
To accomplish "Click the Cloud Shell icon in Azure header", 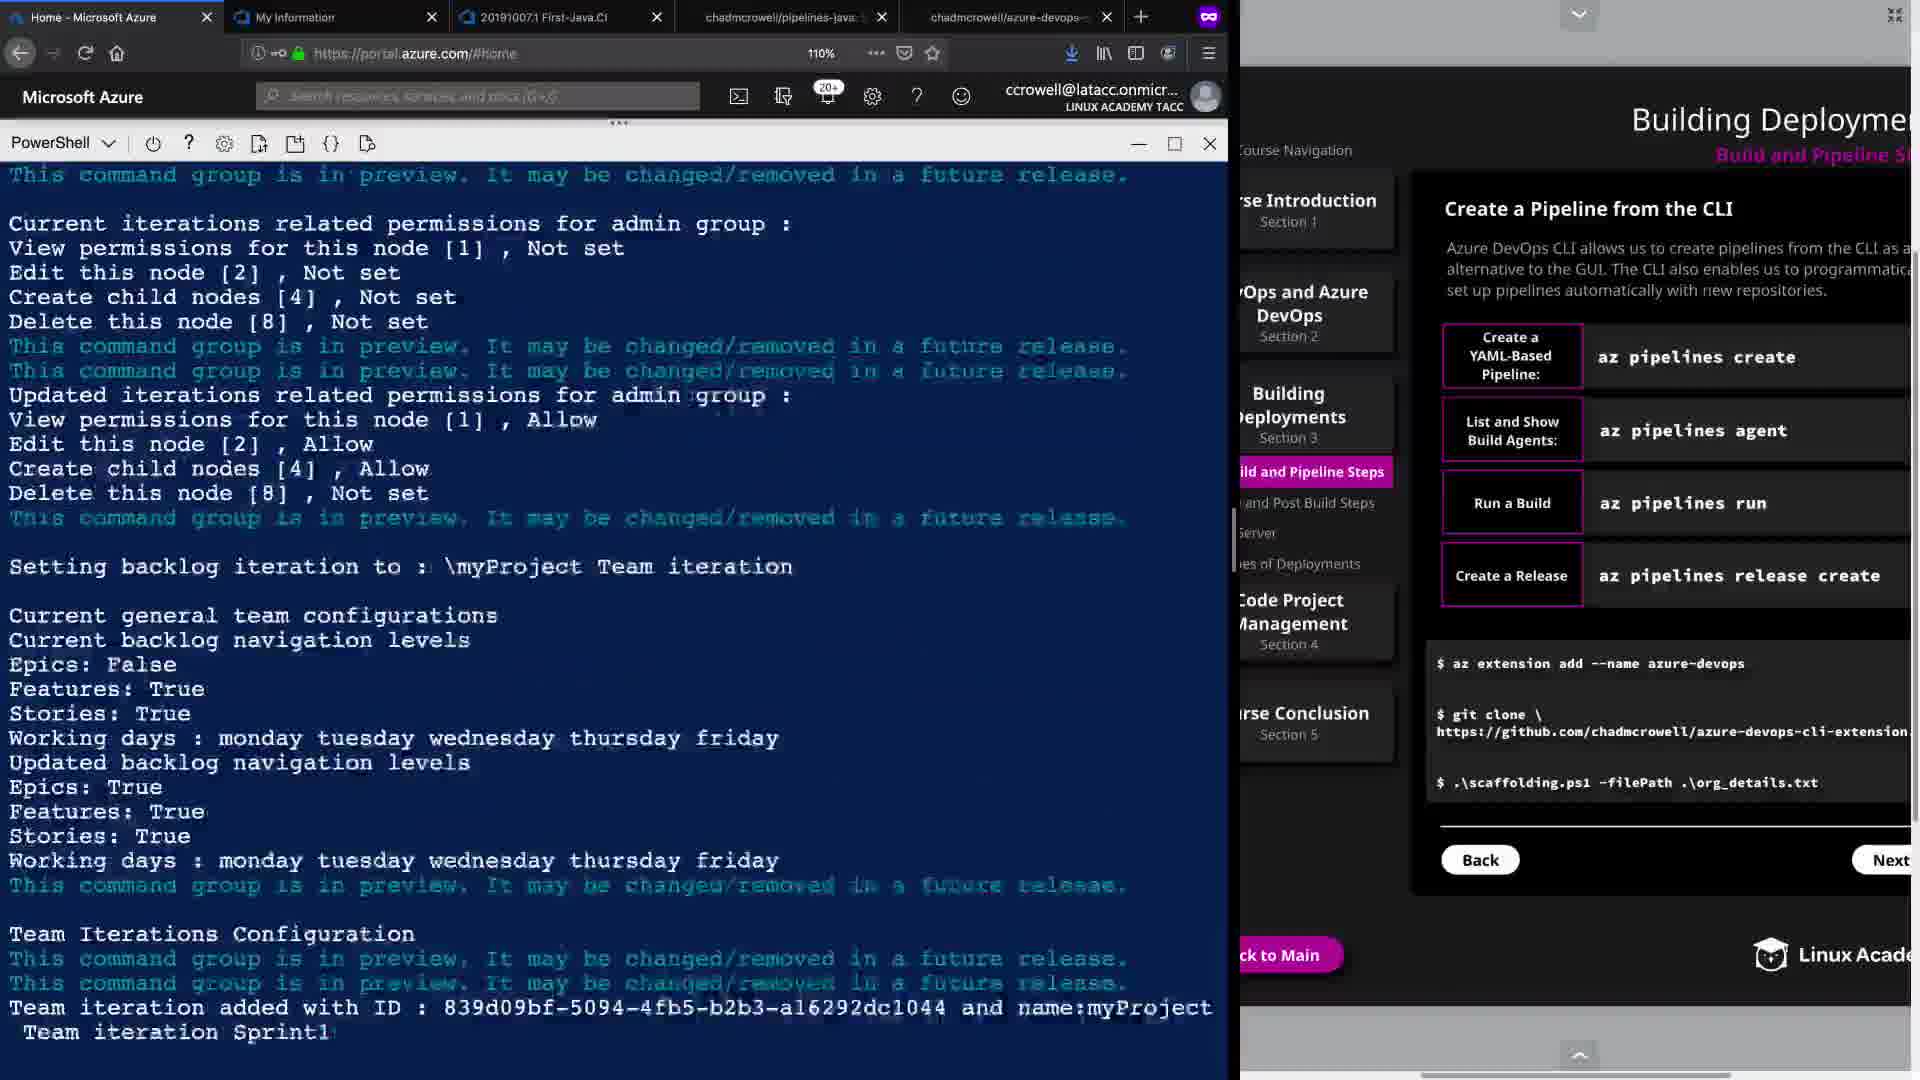I will pos(738,97).
